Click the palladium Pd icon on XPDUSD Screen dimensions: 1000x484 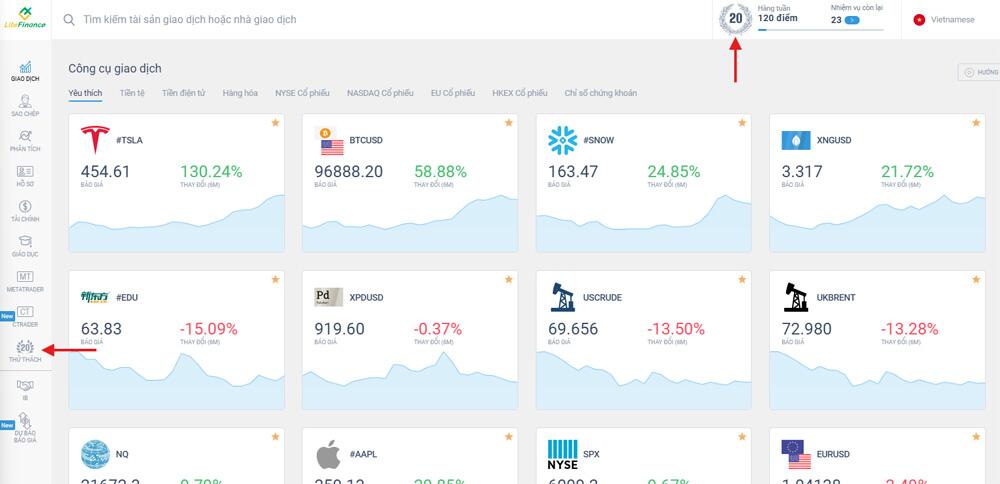pyautogui.click(x=329, y=297)
